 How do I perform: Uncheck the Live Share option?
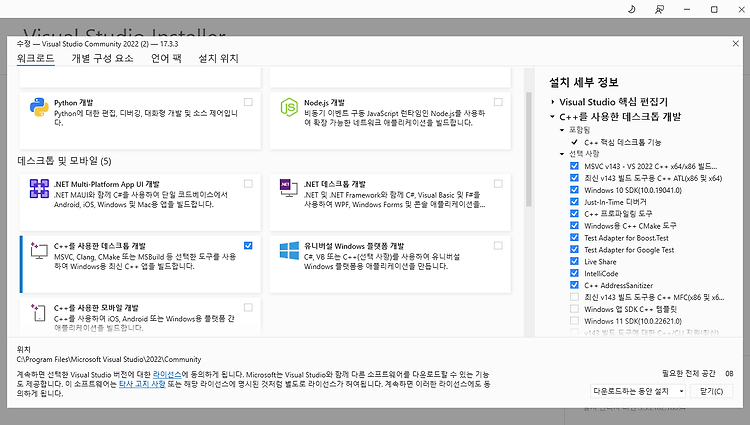[x=574, y=261]
